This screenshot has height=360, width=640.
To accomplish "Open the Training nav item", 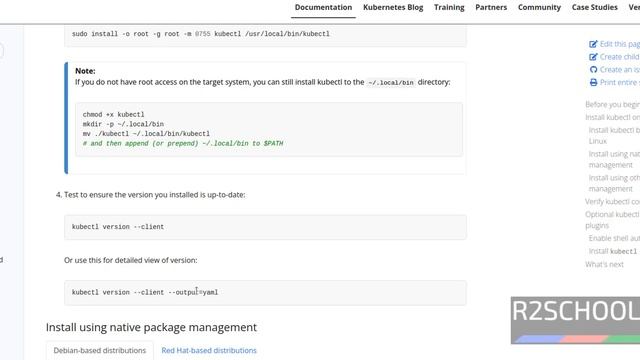I will point(449,7).
